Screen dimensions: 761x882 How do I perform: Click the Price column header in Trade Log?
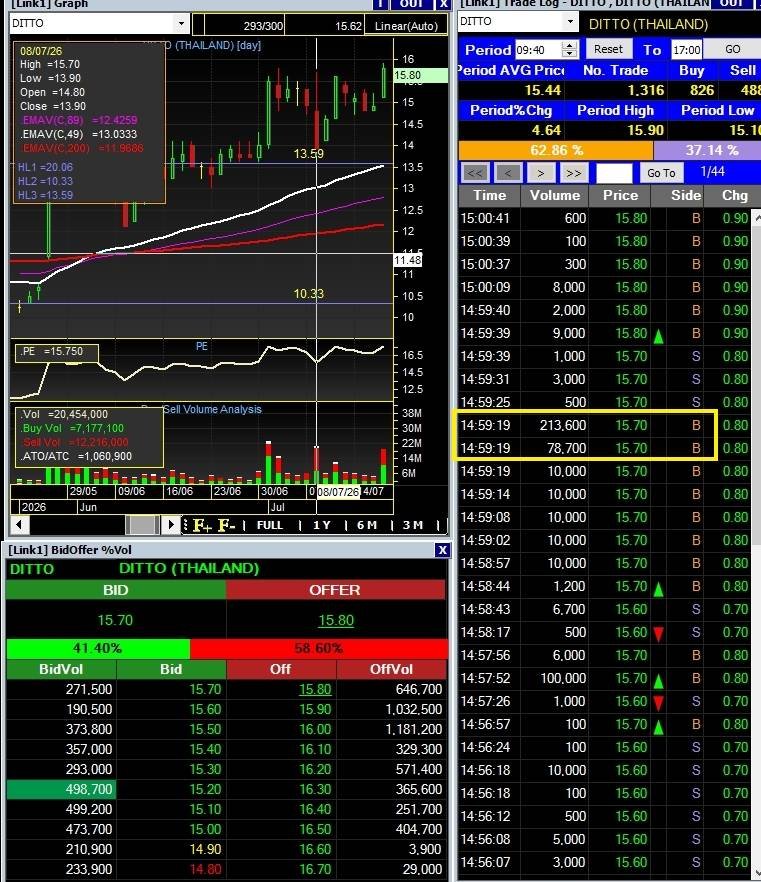click(x=620, y=196)
